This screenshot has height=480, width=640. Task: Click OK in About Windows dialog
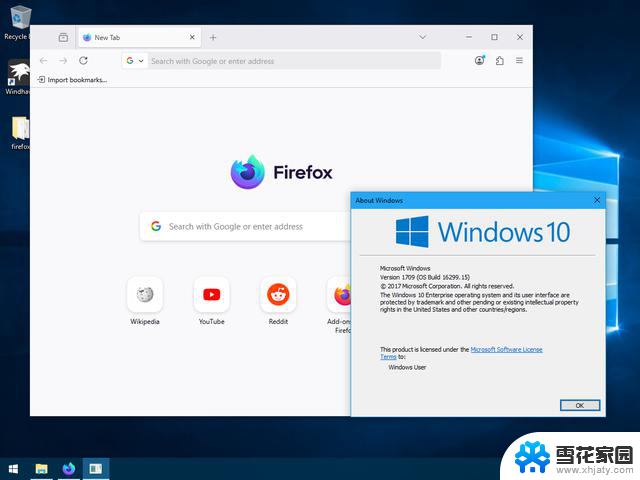point(580,405)
